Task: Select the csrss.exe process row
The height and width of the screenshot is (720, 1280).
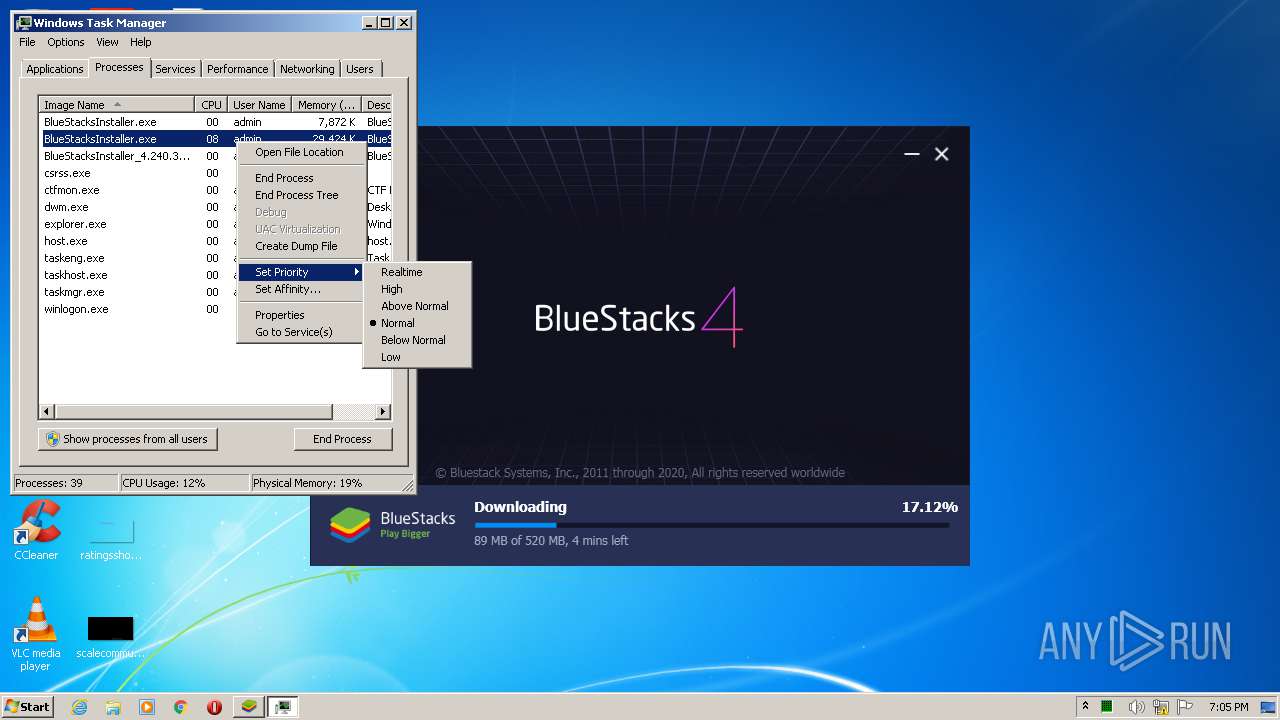Action: click(138, 173)
